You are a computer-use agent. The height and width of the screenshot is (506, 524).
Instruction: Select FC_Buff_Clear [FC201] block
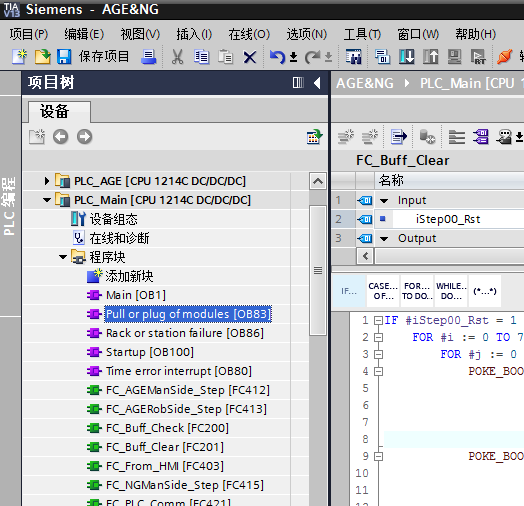(165, 447)
